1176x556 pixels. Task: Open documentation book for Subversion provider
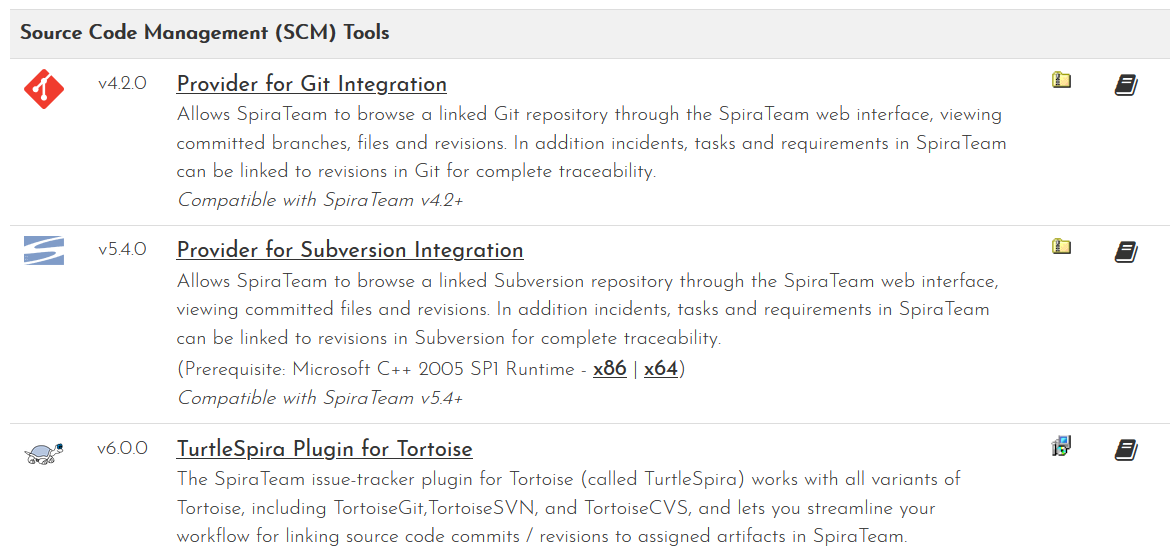[x=1126, y=251]
